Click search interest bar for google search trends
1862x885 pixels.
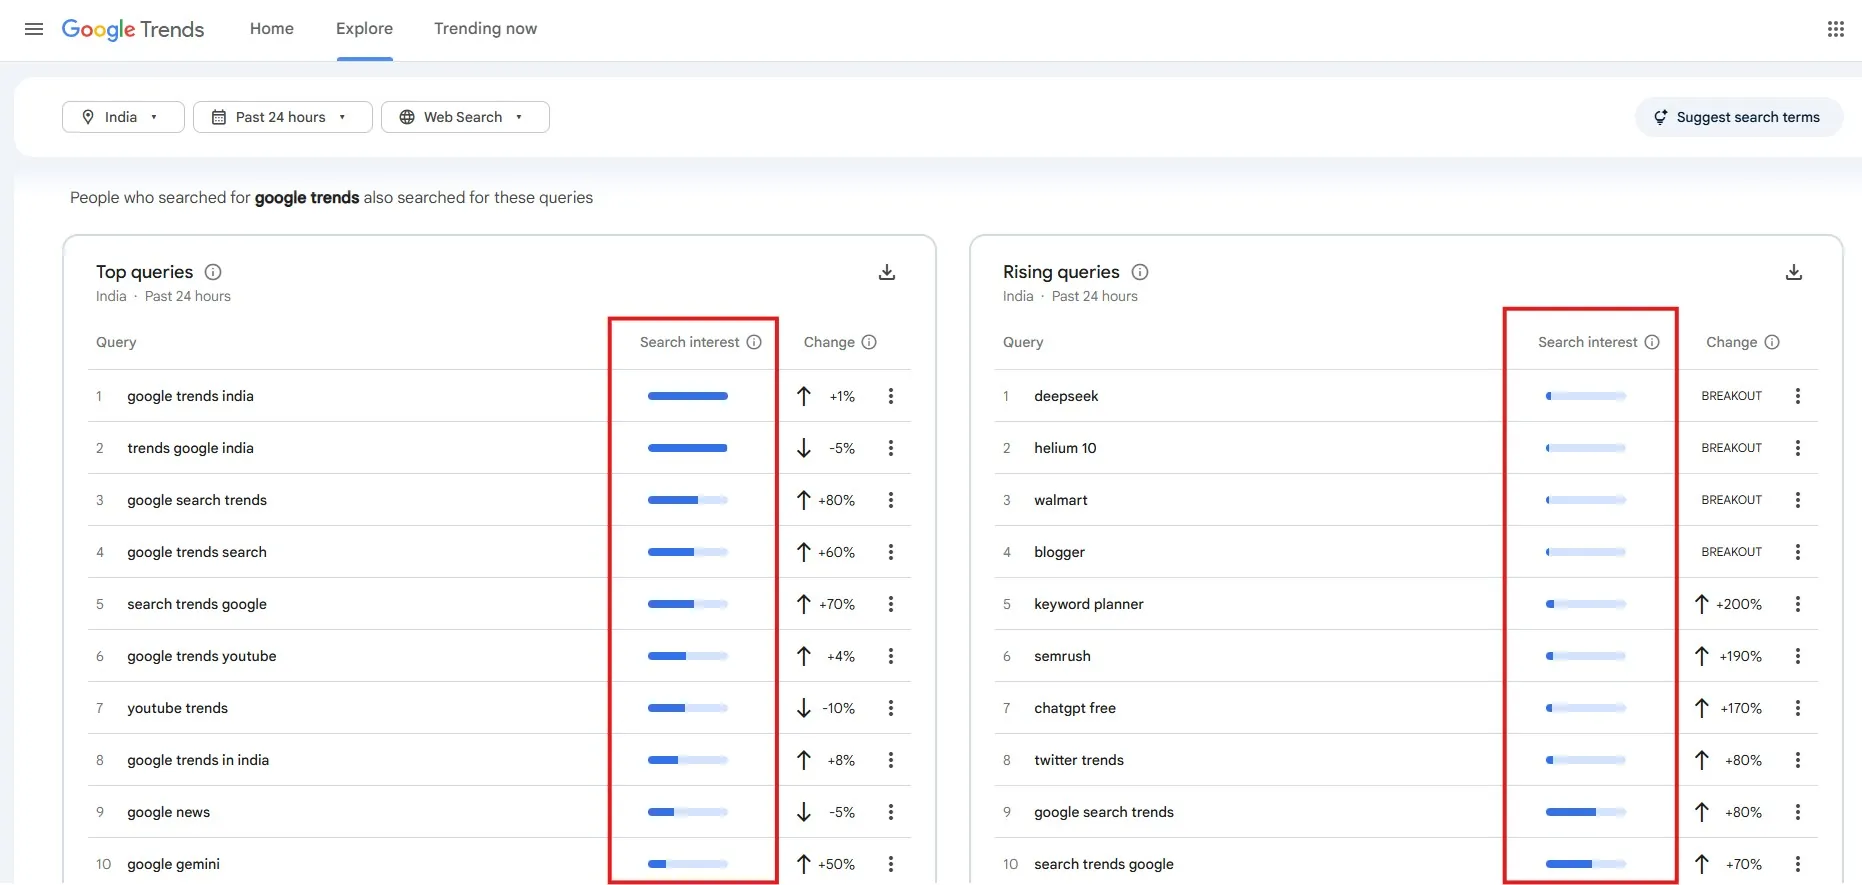pos(687,500)
